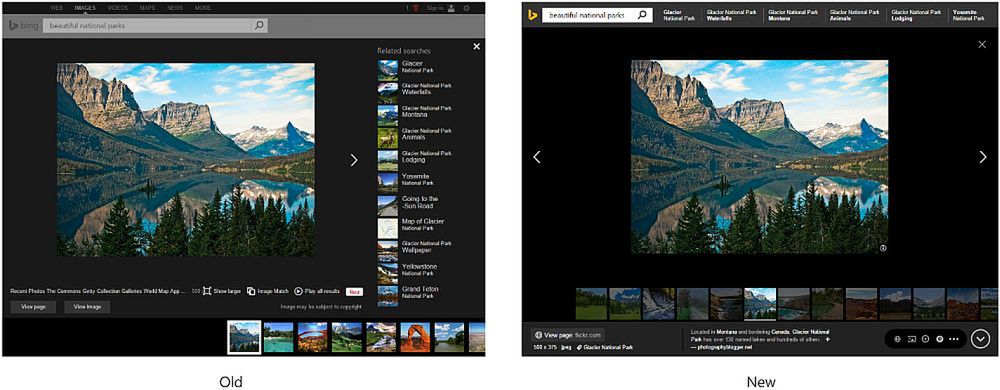Viewport: 1000px width, 390px height.
Task: Click the Sign in link in old Bing
Action: [435, 8]
